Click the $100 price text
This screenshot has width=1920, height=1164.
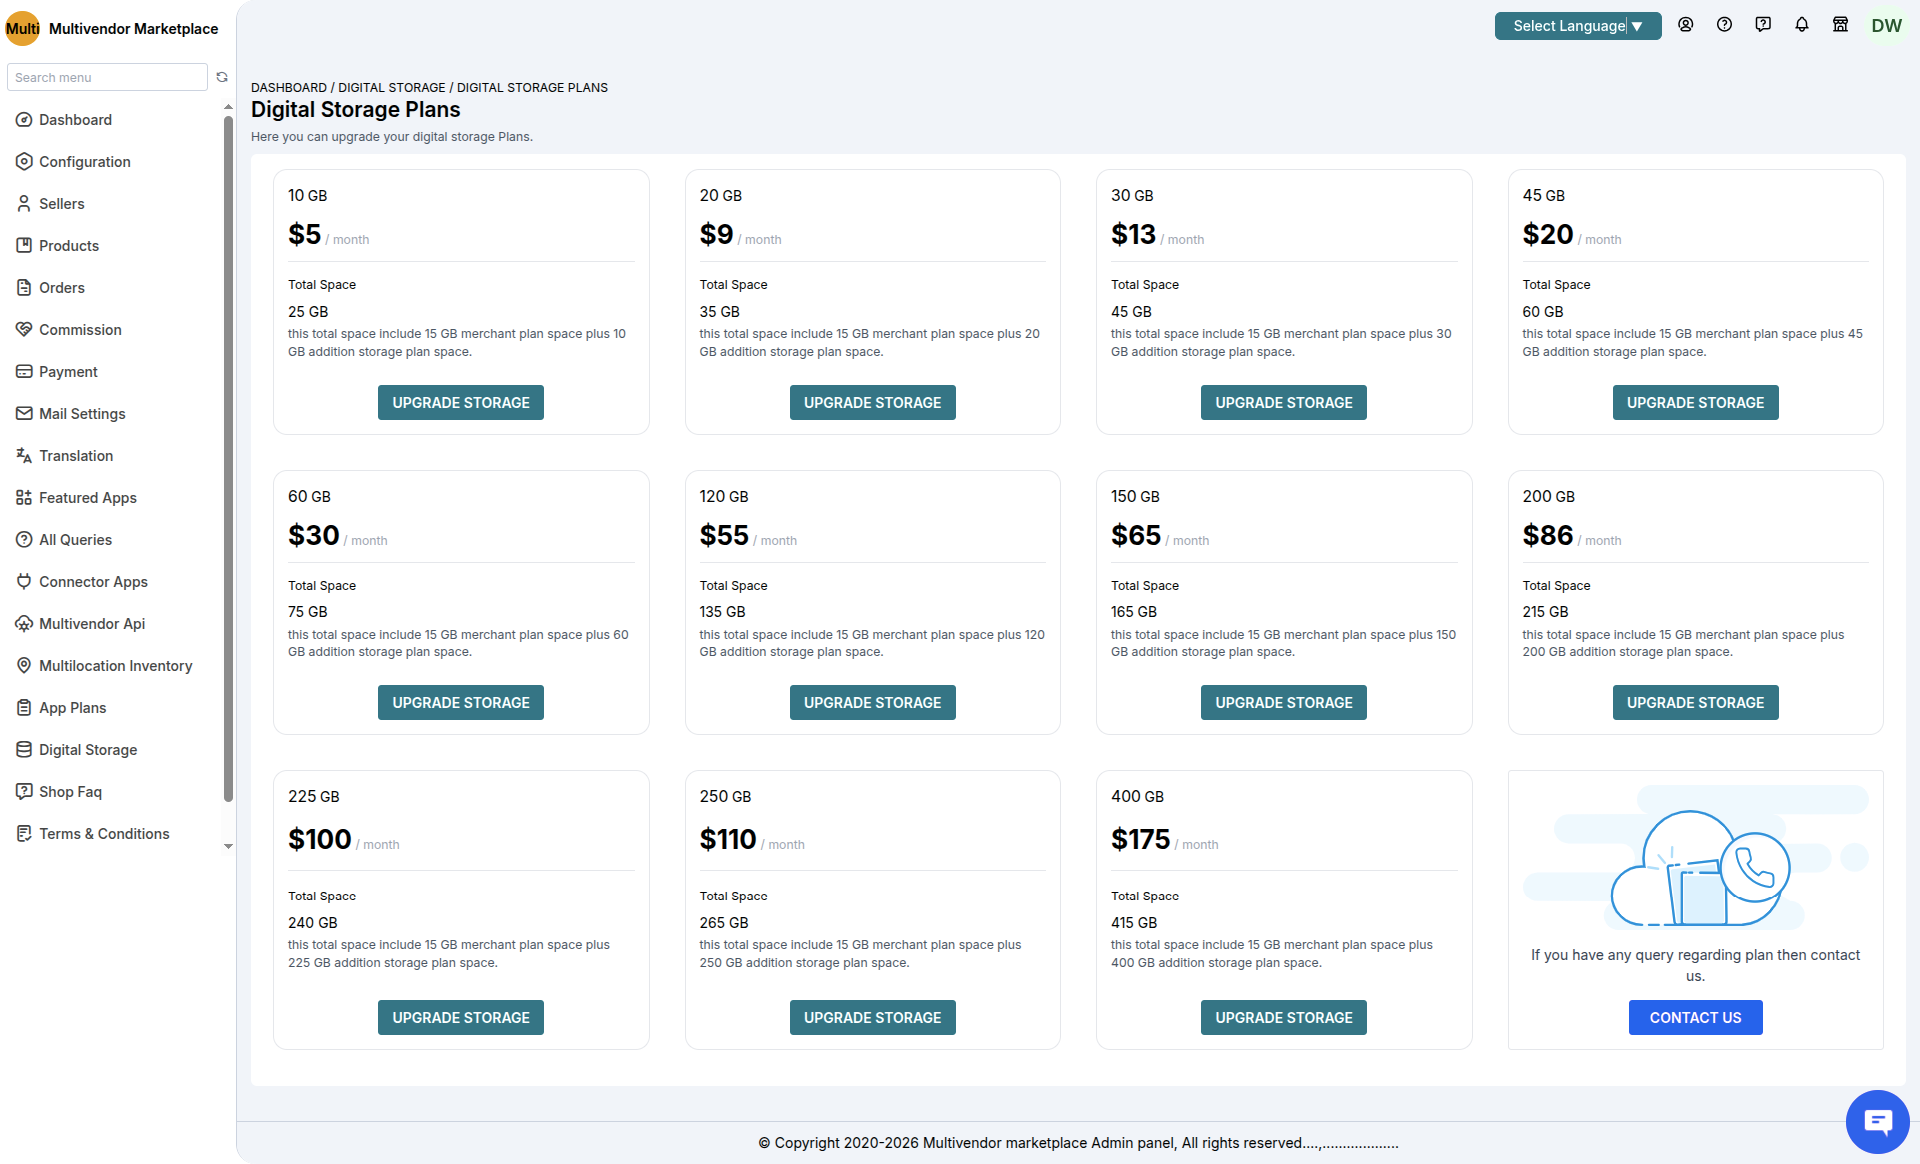click(320, 839)
